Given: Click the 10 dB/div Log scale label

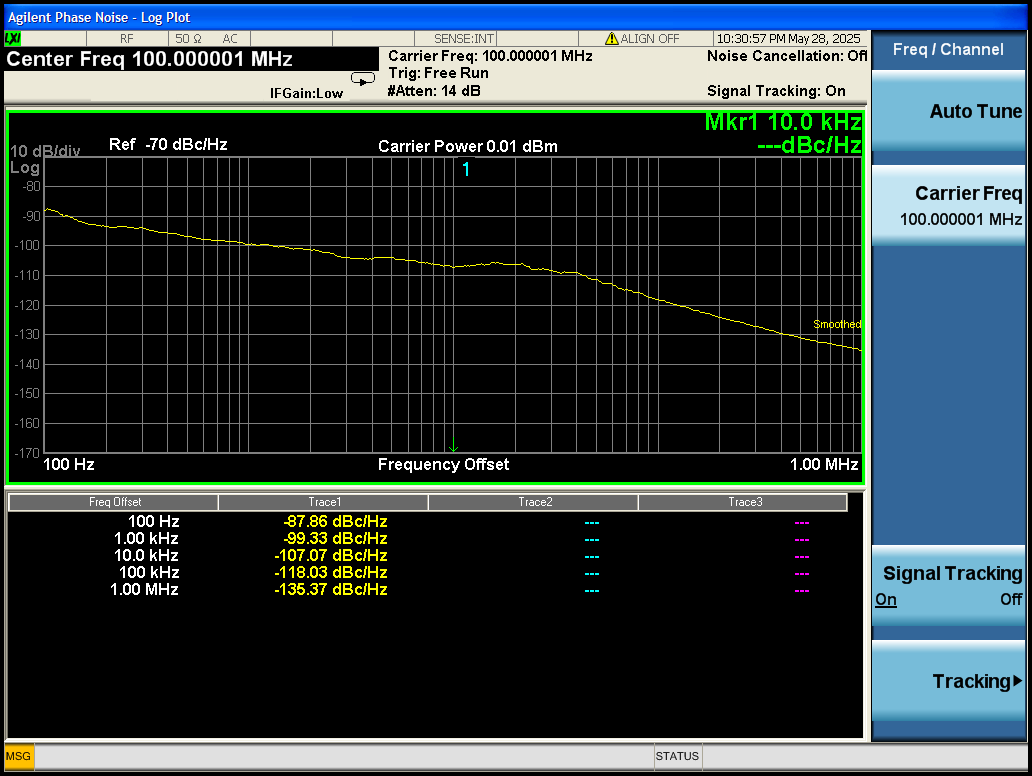Looking at the screenshot, I should coord(45,159).
